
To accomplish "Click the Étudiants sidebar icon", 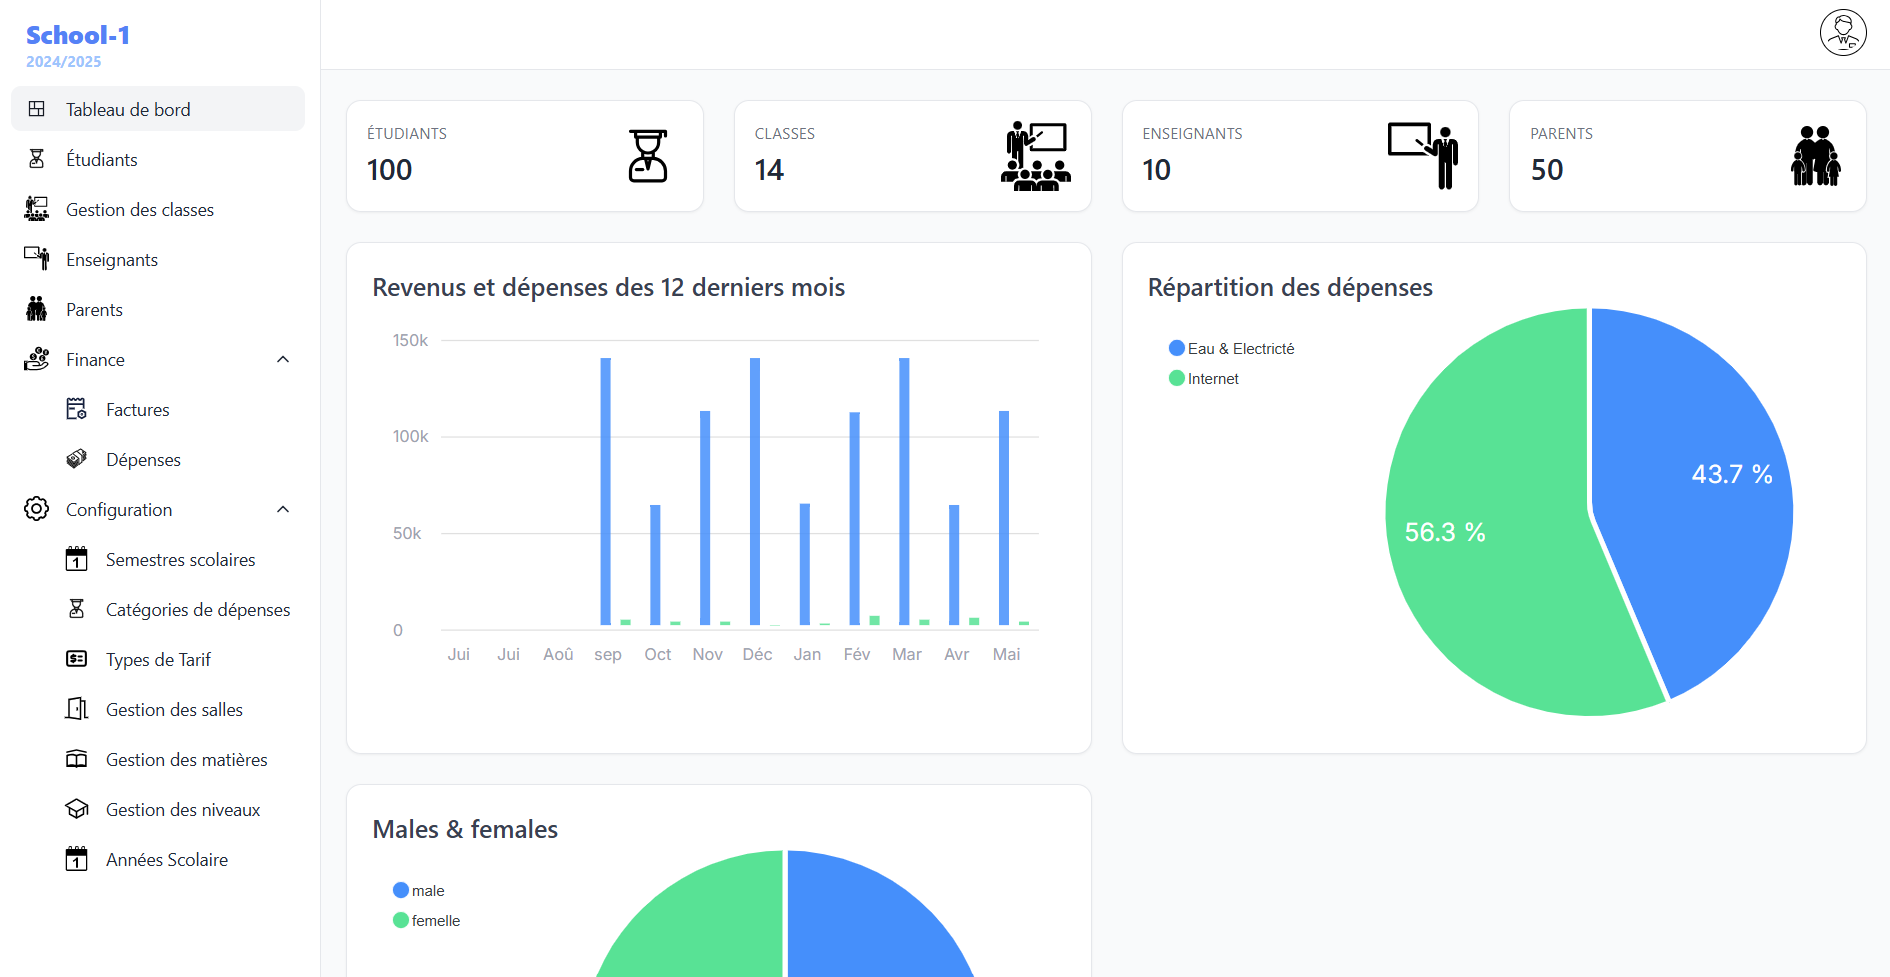I will click(x=37, y=159).
